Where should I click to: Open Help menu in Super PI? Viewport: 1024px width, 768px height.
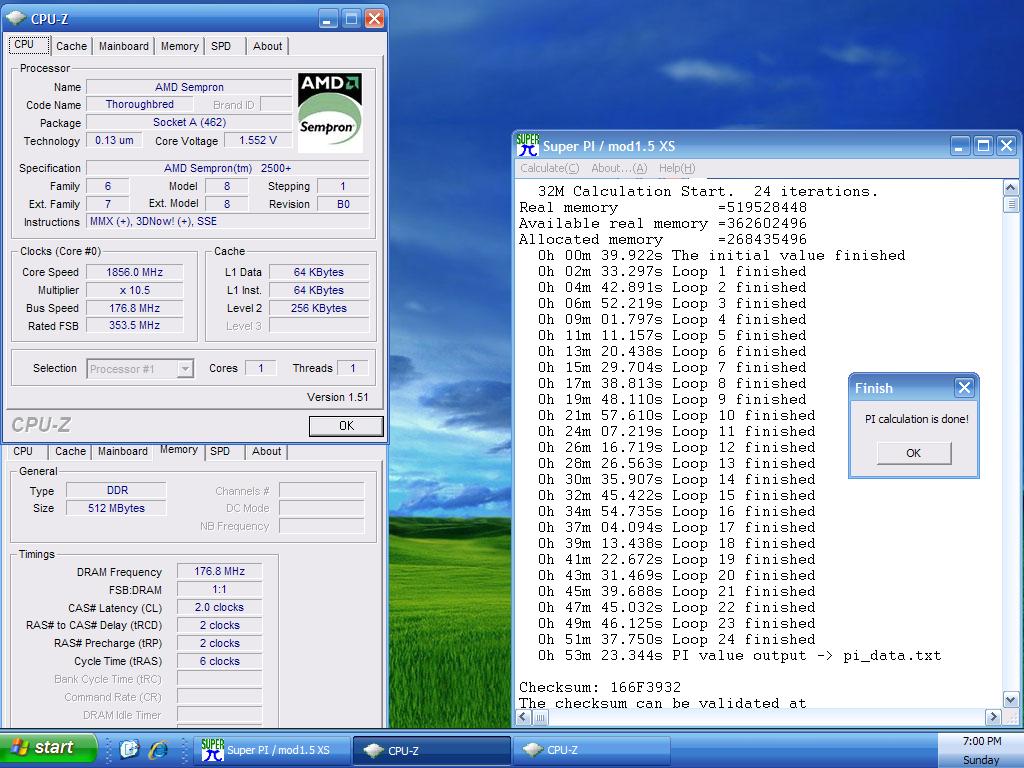(x=677, y=168)
